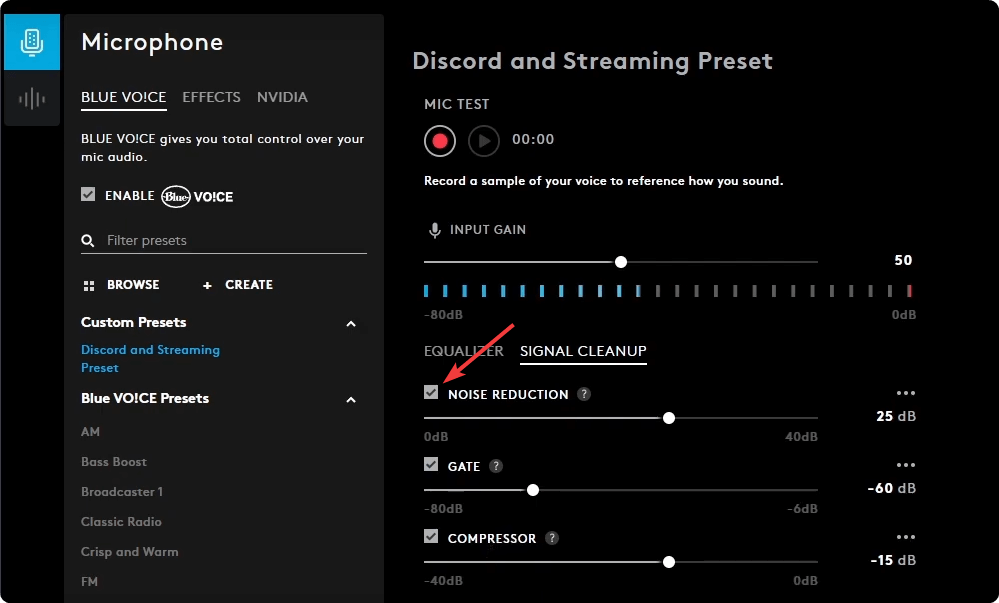The image size is (999, 603).
Task: Click the microphone icon beside Input Gain
Action: pyautogui.click(x=435, y=230)
